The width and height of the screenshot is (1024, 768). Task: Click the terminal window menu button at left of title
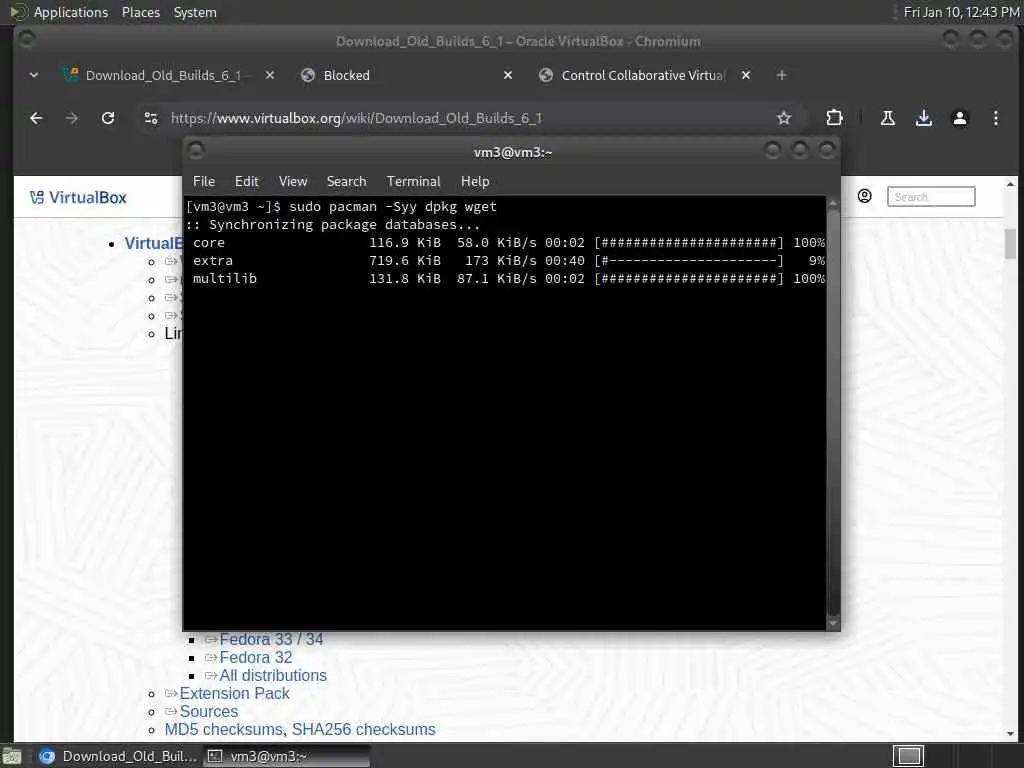tap(196, 152)
